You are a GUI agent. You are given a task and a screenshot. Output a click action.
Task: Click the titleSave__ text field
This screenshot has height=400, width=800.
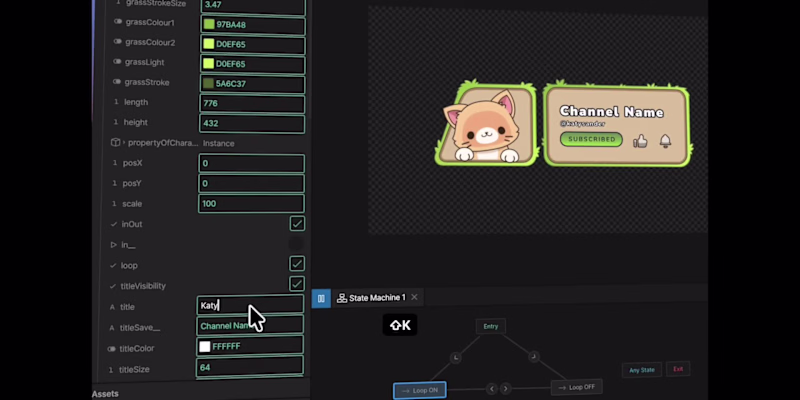[x=250, y=326]
